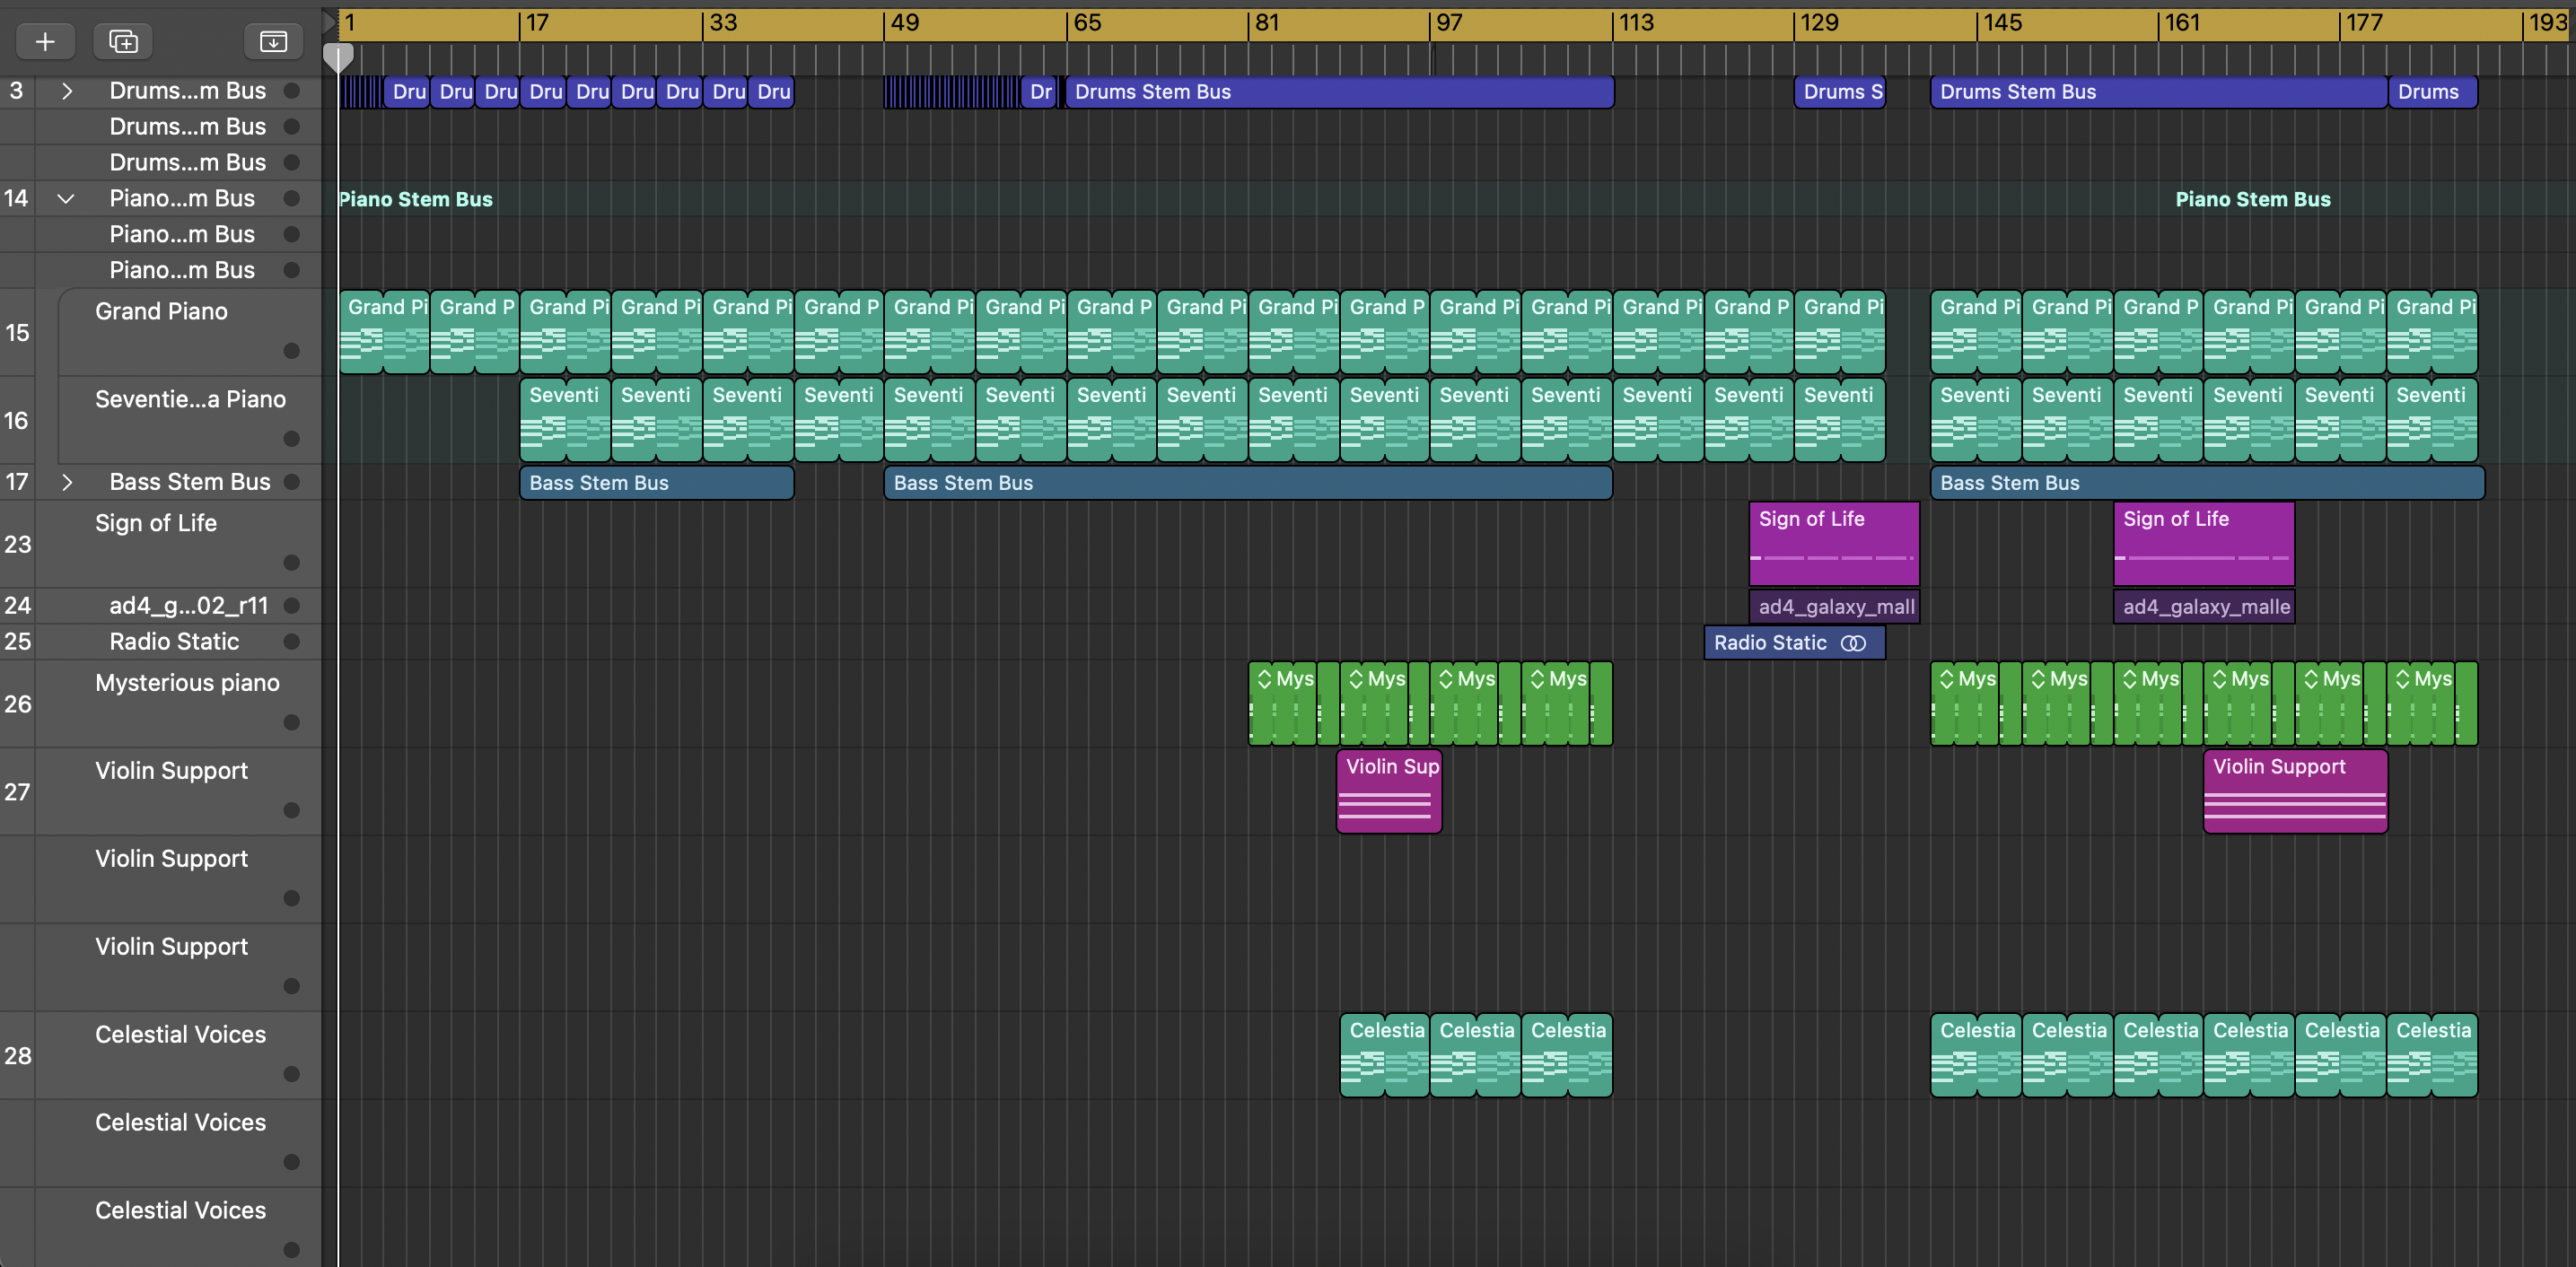Select the second Sign of Life region
The image size is (2576, 1267).
click(x=2204, y=544)
